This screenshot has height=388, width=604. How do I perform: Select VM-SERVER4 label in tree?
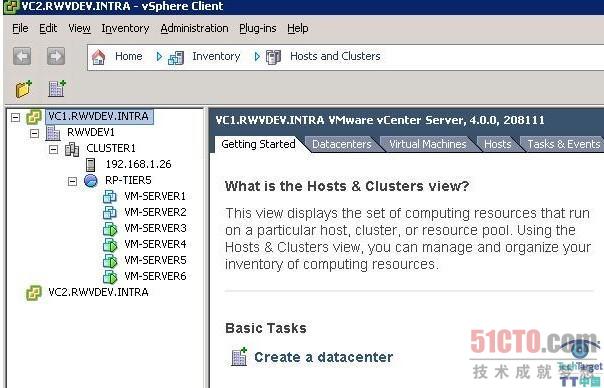(x=155, y=244)
